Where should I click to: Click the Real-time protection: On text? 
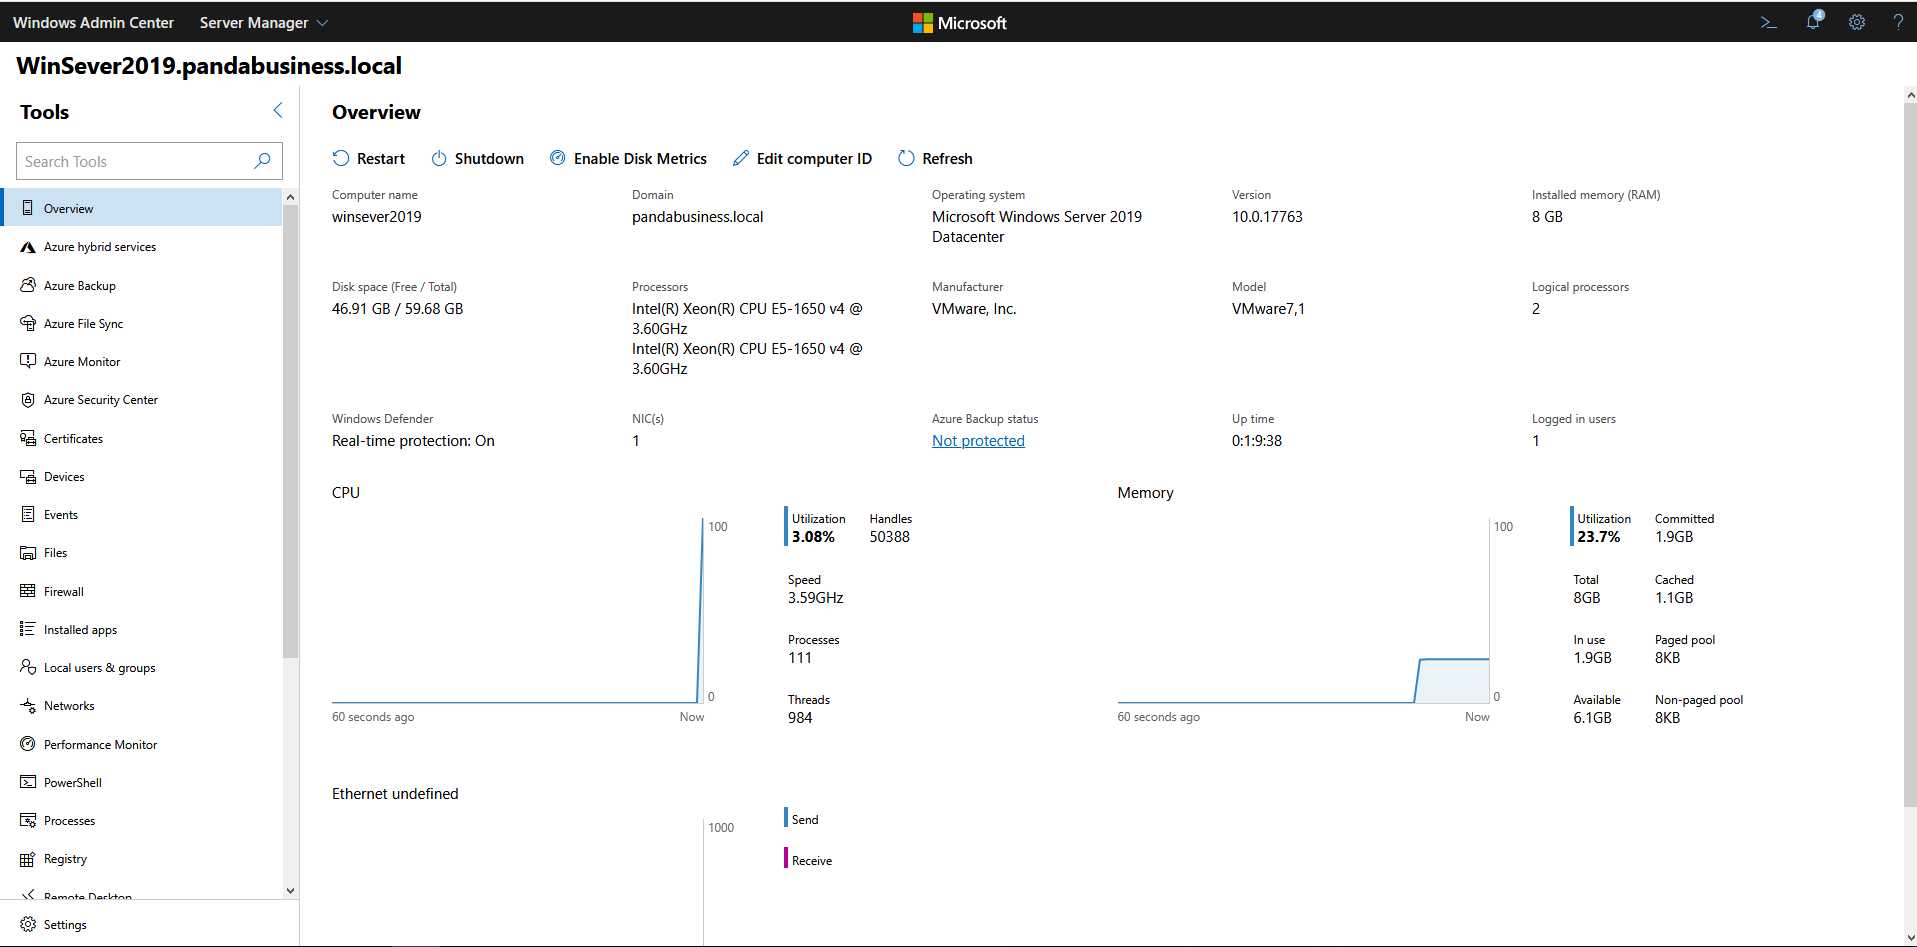click(x=413, y=440)
